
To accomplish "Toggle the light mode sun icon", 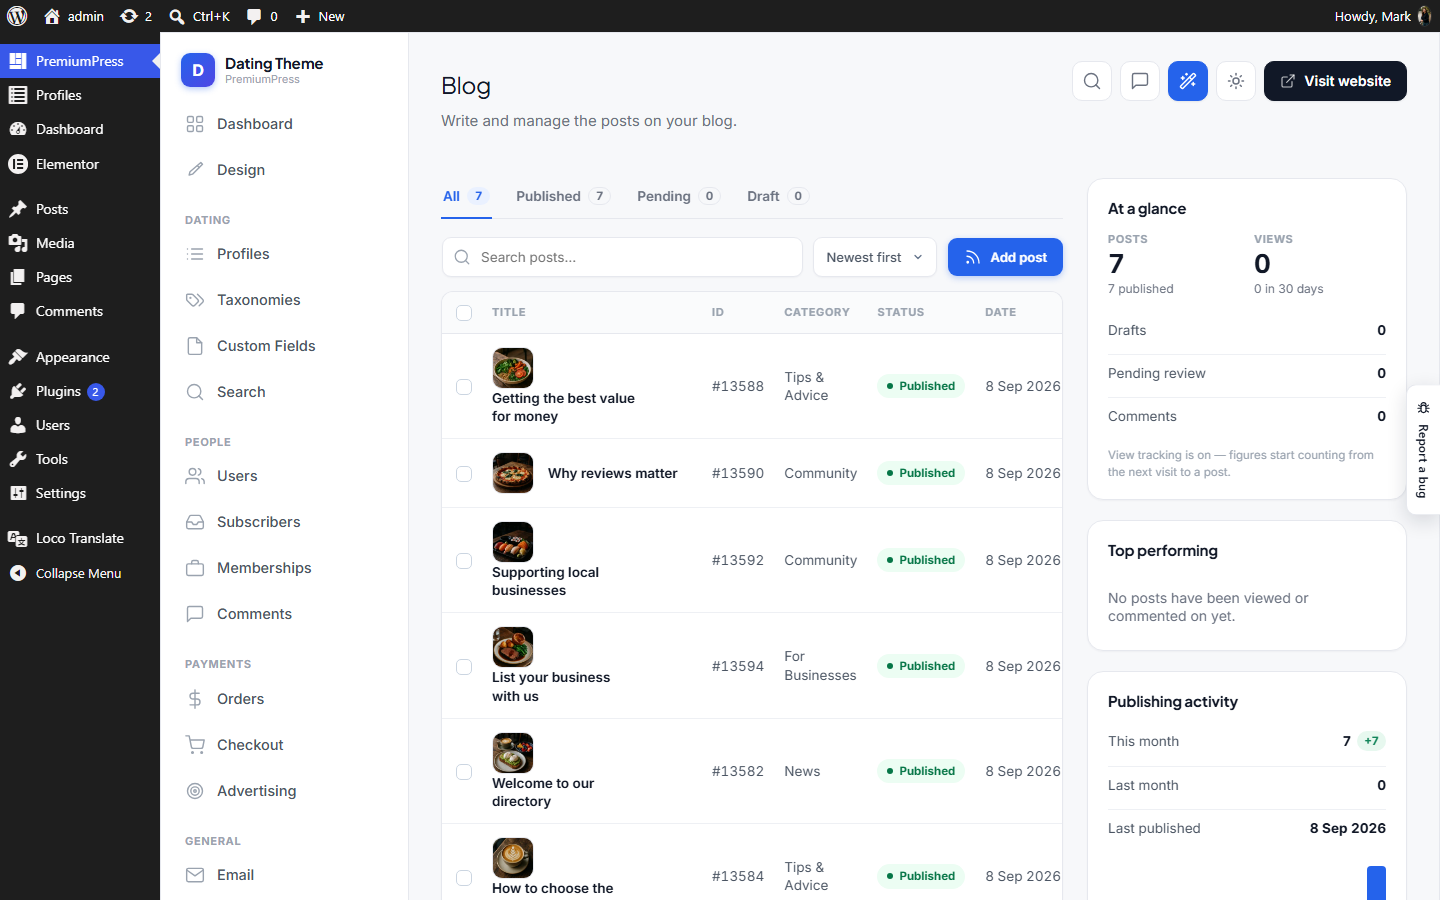I will coord(1236,81).
